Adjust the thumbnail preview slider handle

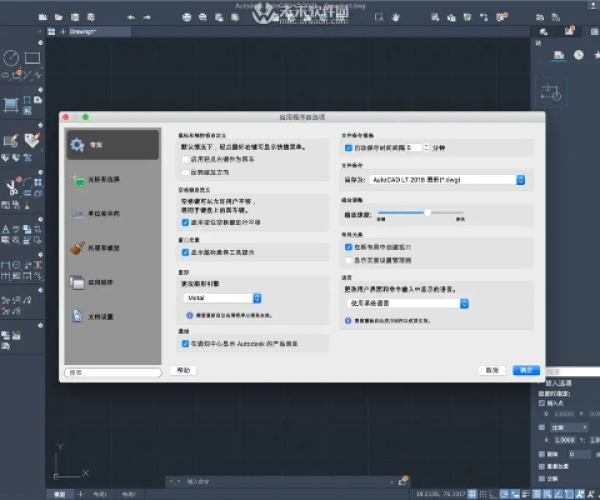pos(427,213)
